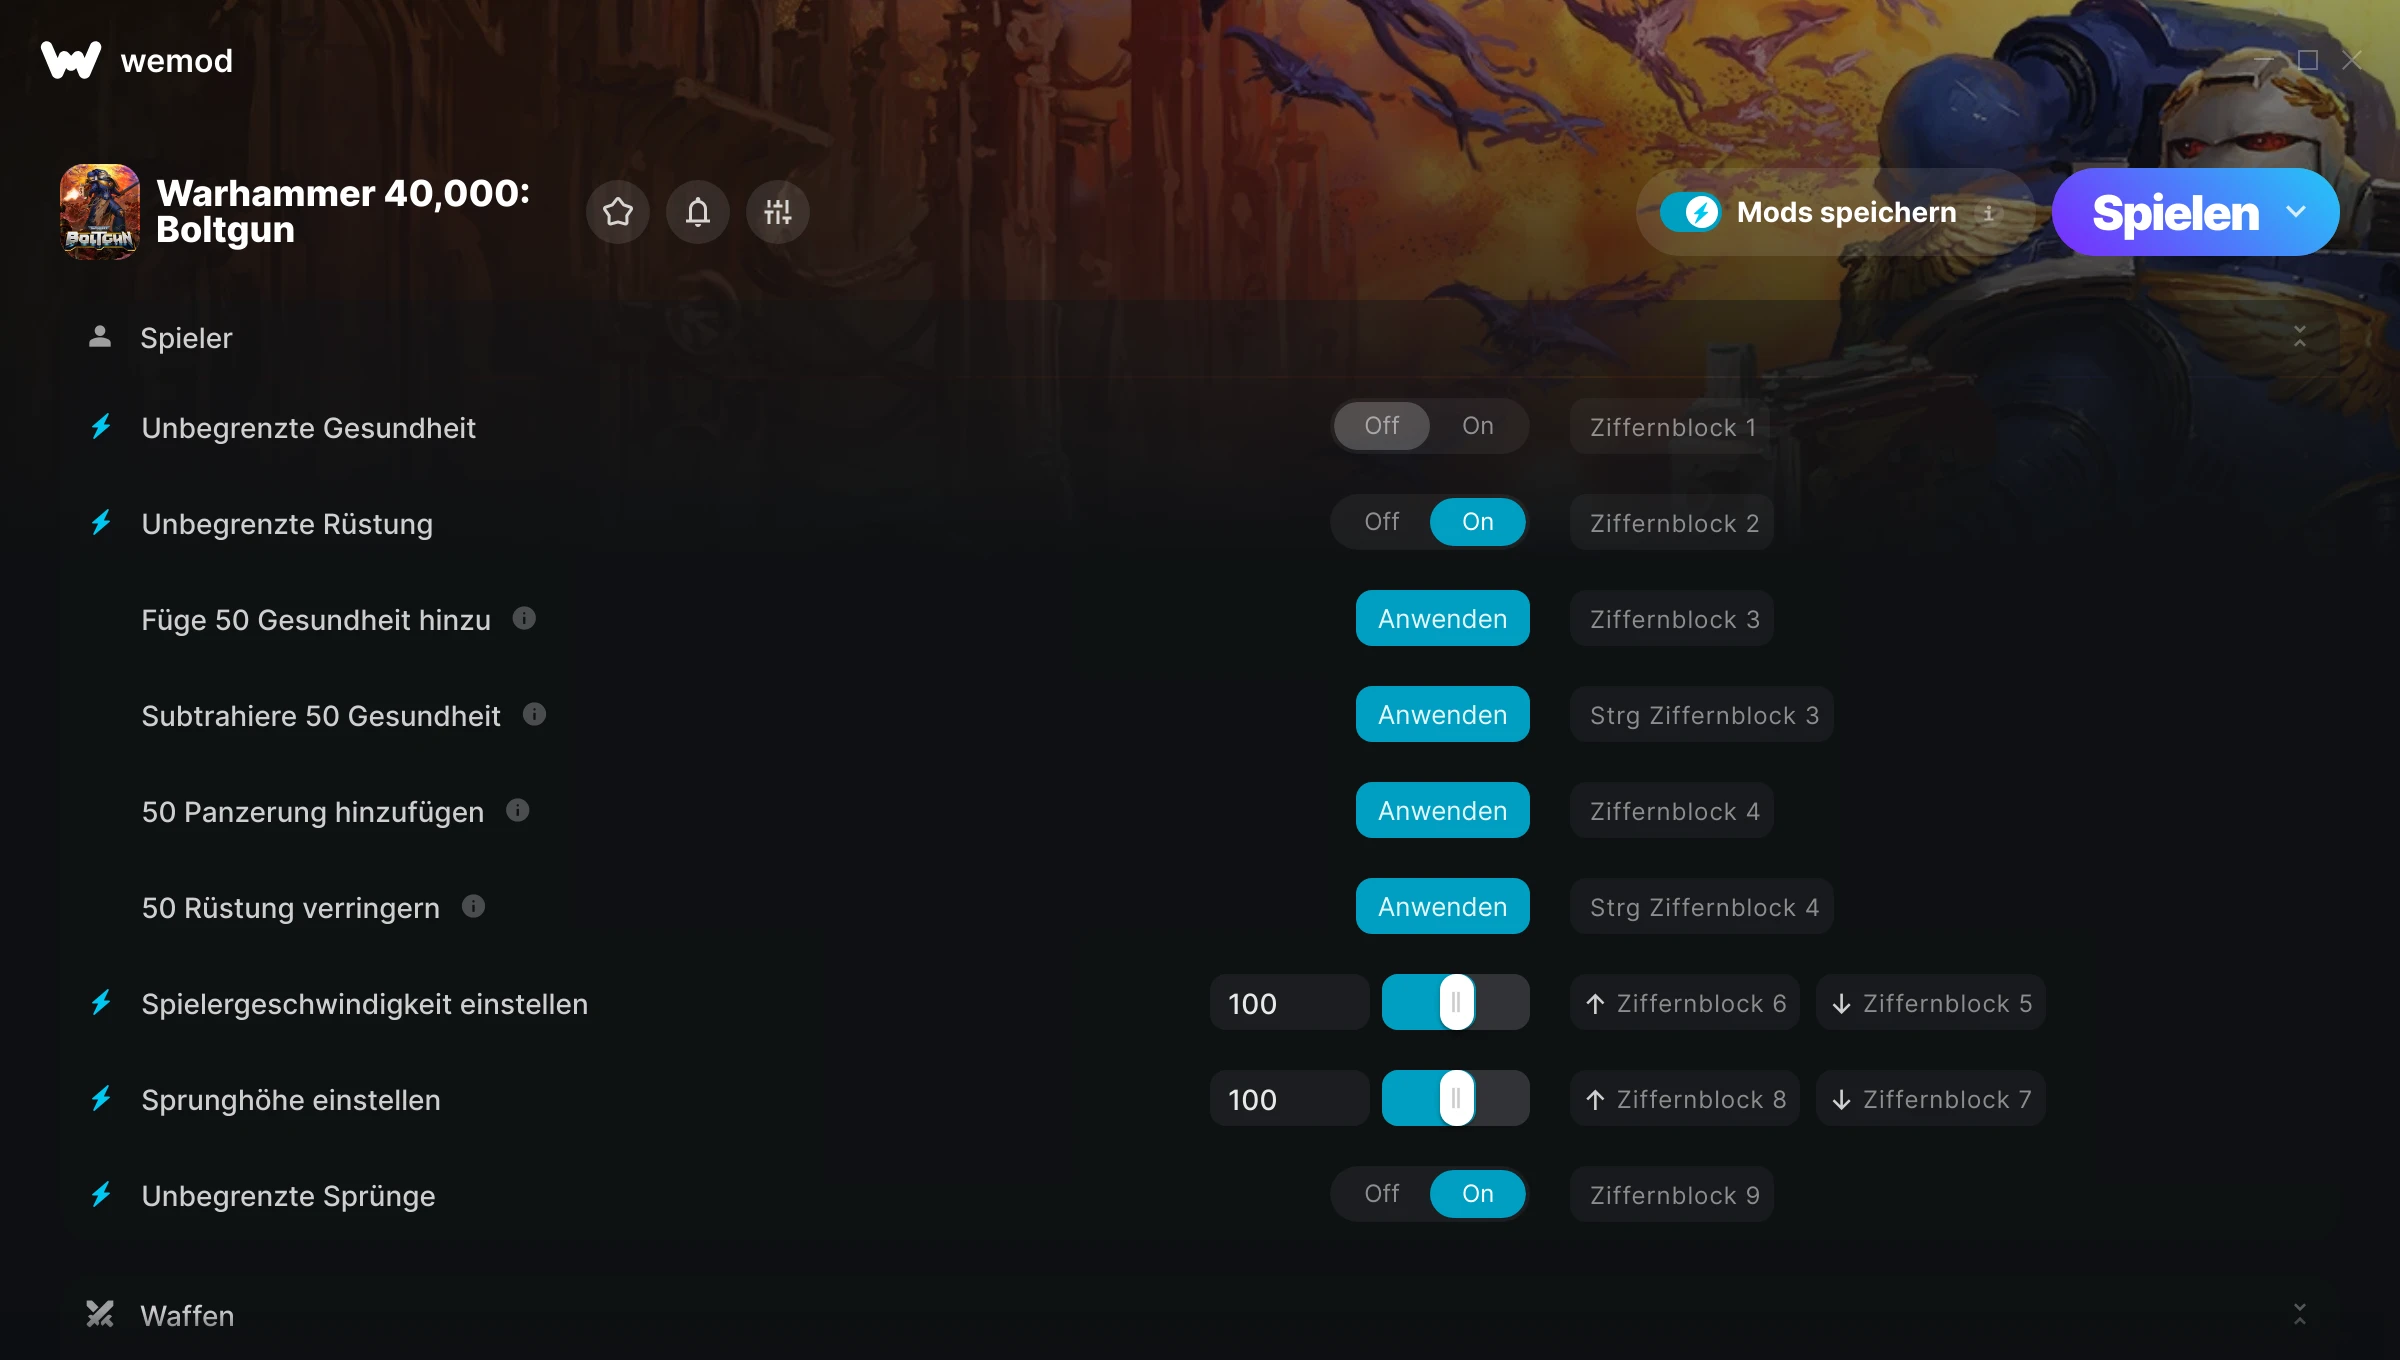Click the Strg Ziffernblock 3 hotkey

pyautogui.click(x=1702, y=714)
